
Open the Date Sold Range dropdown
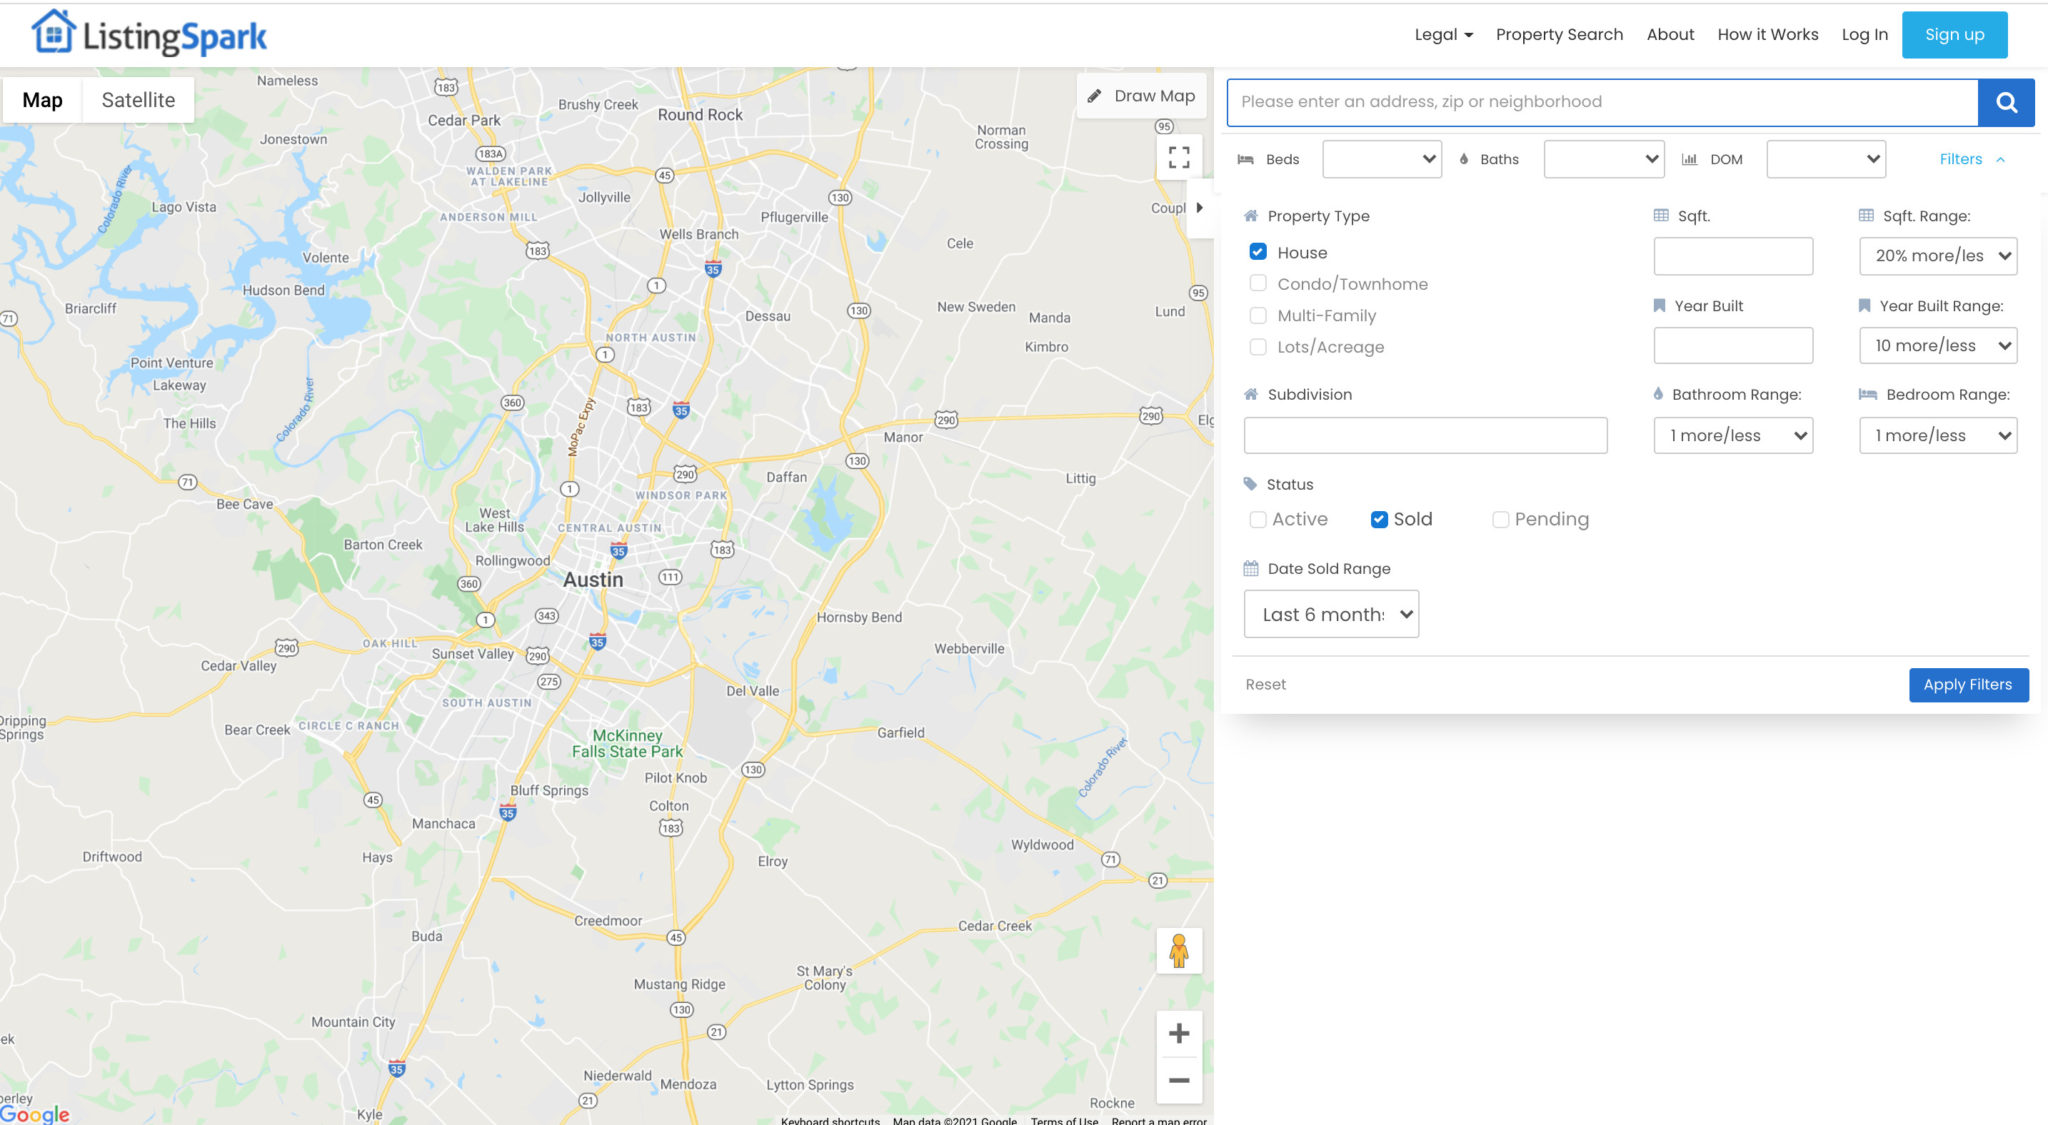(1331, 613)
